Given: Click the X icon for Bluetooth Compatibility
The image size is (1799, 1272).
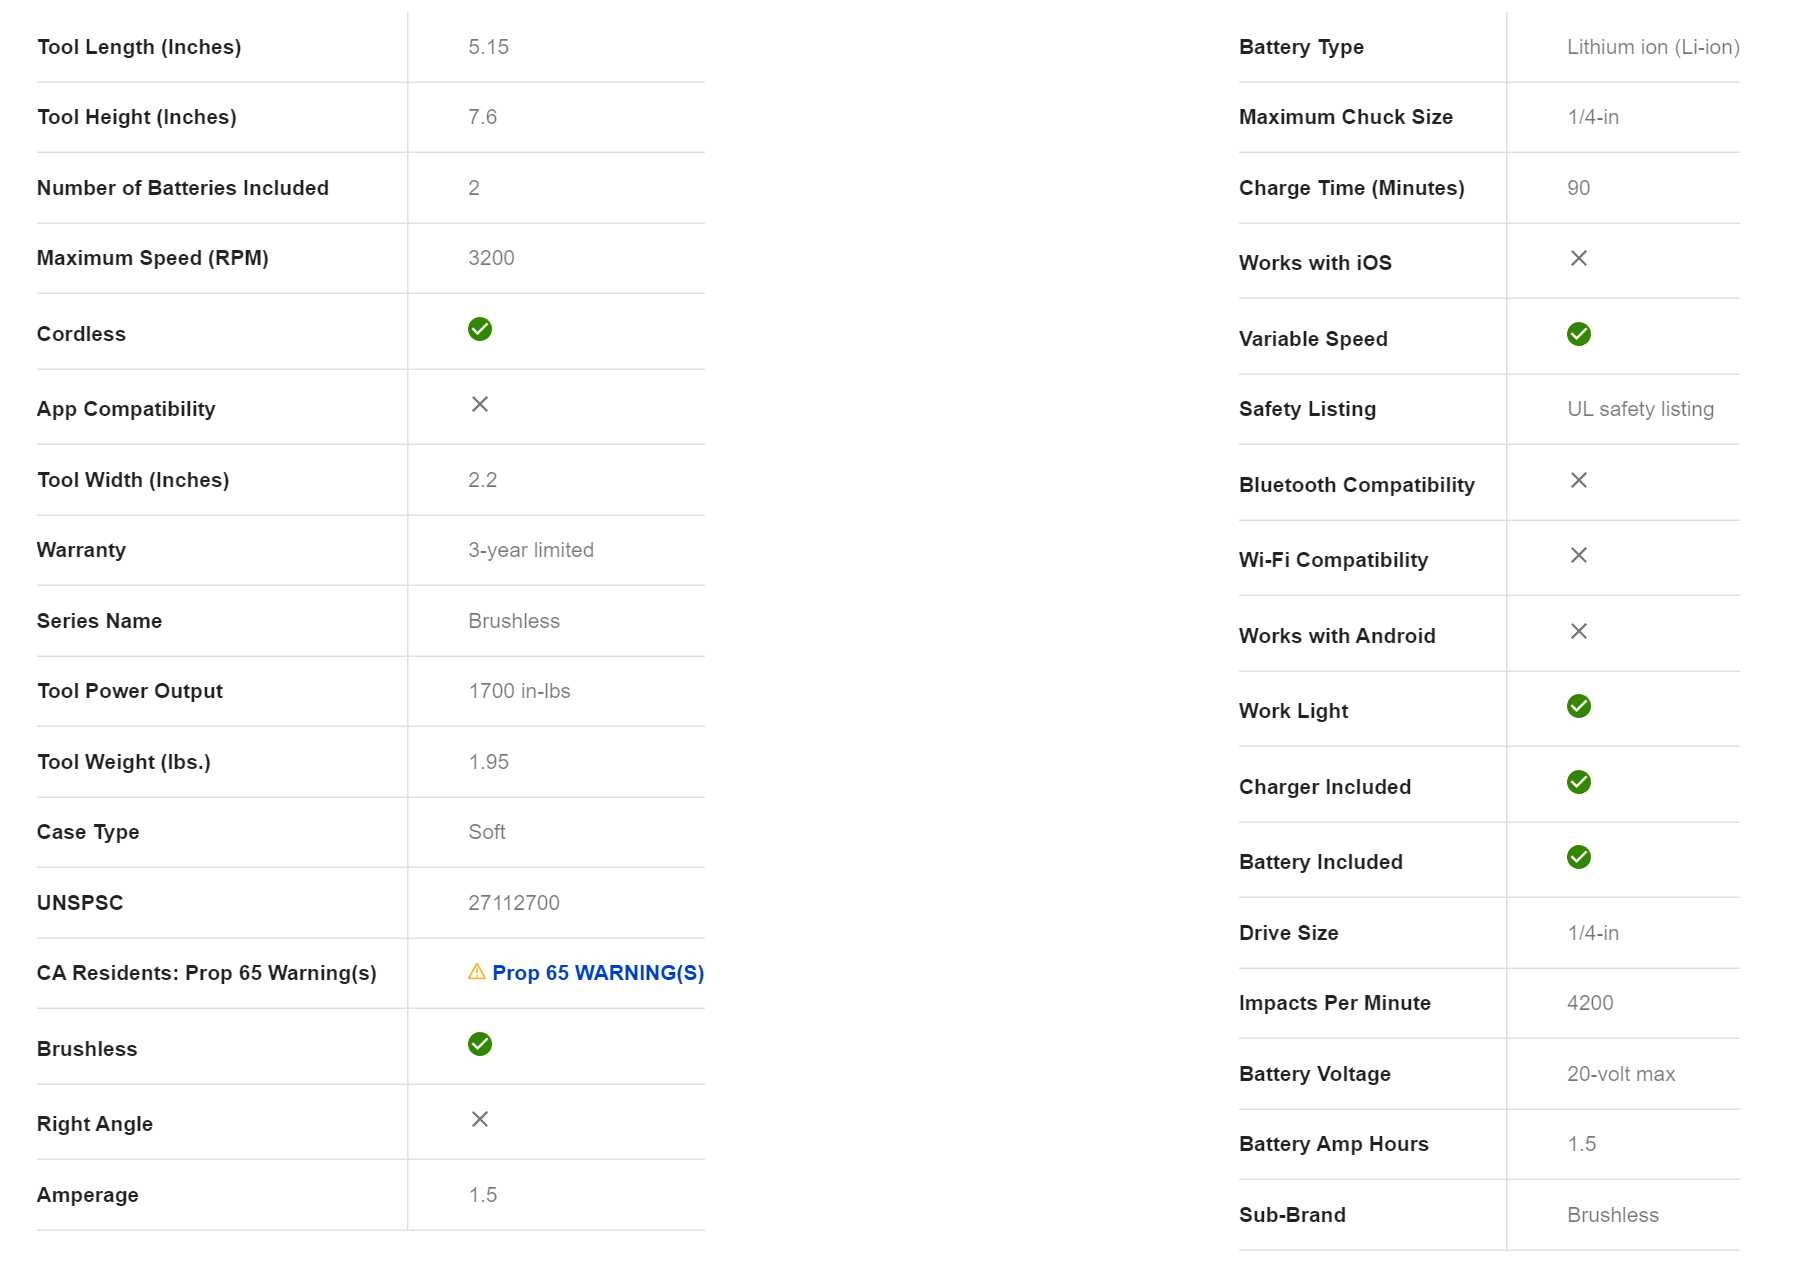Looking at the screenshot, I should tap(1579, 480).
